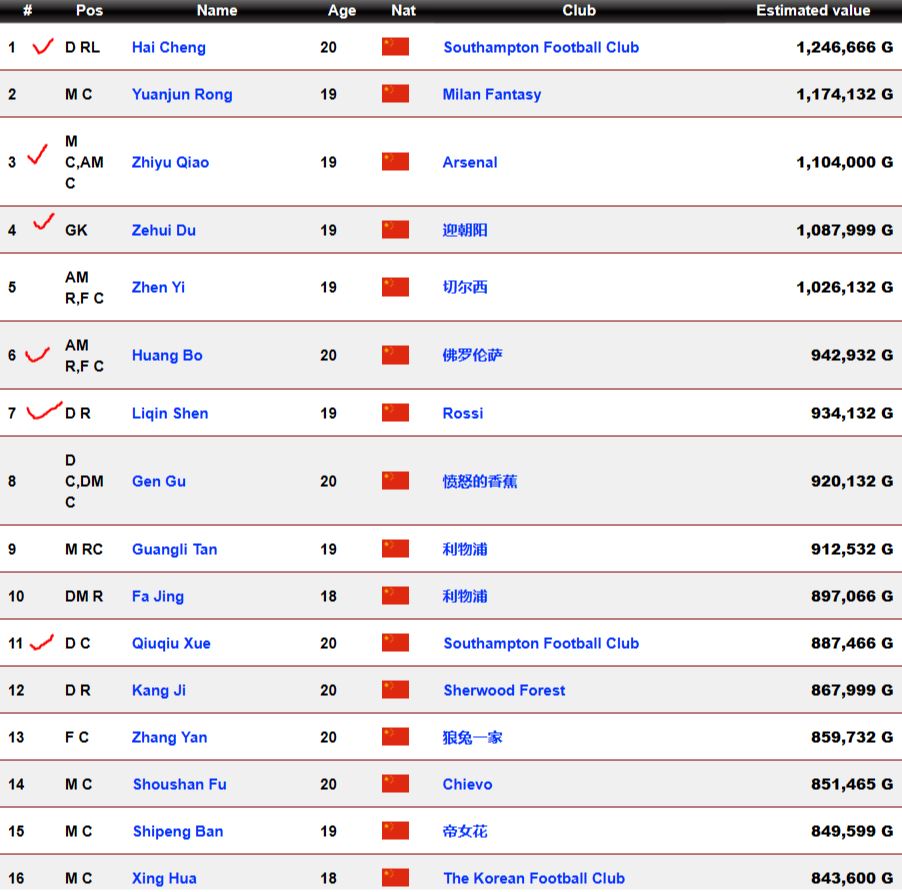
Task: Click the Club column header
Action: 579,10
